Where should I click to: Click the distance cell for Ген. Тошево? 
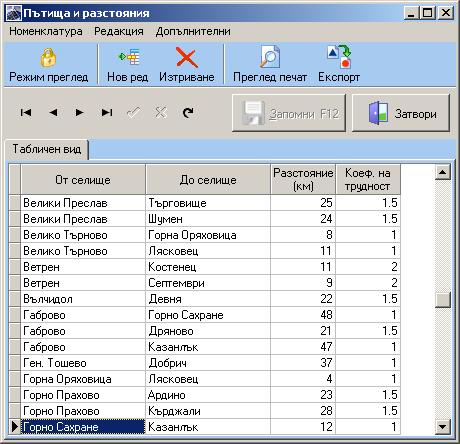[303, 363]
